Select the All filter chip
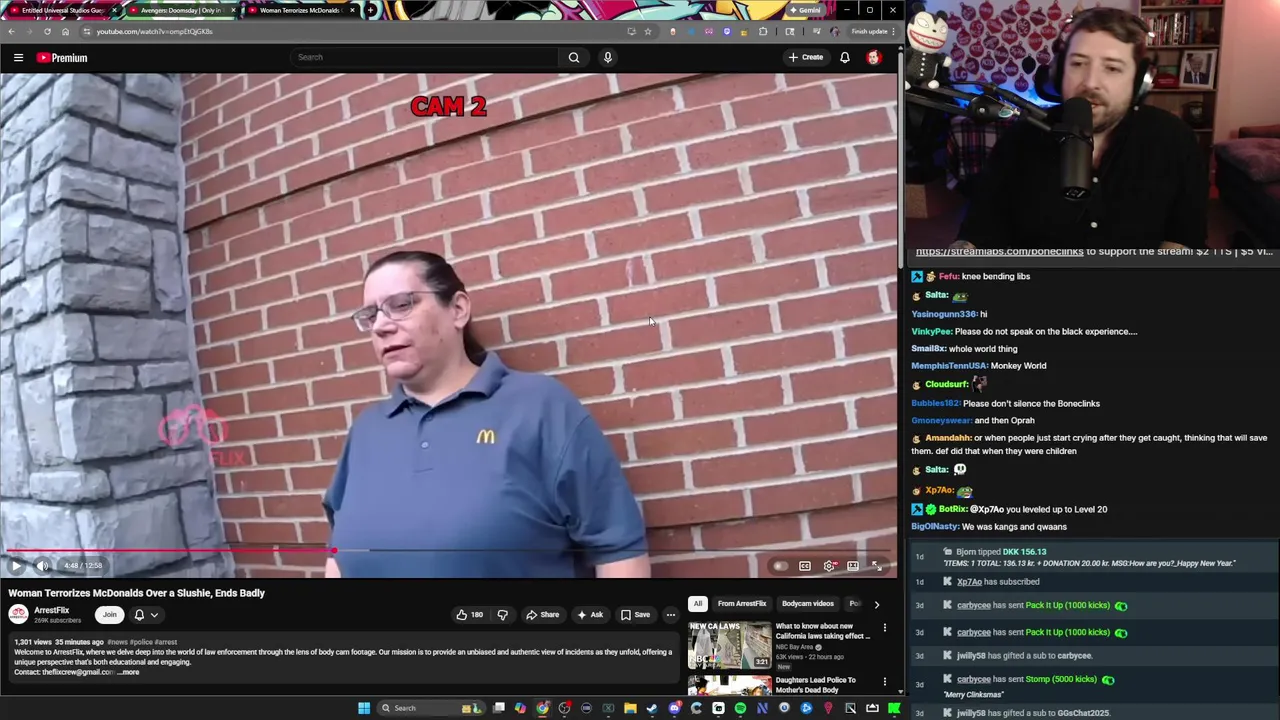The width and height of the screenshot is (1280, 720). [697, 604]
